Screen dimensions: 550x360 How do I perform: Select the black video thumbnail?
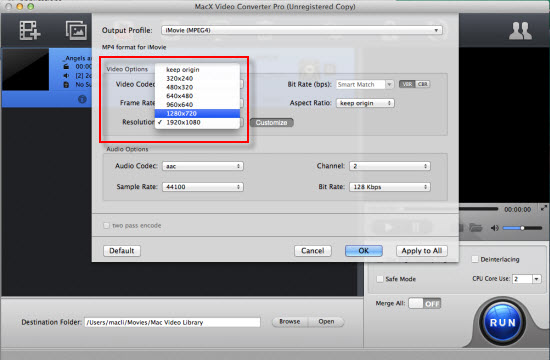[26, 70]
